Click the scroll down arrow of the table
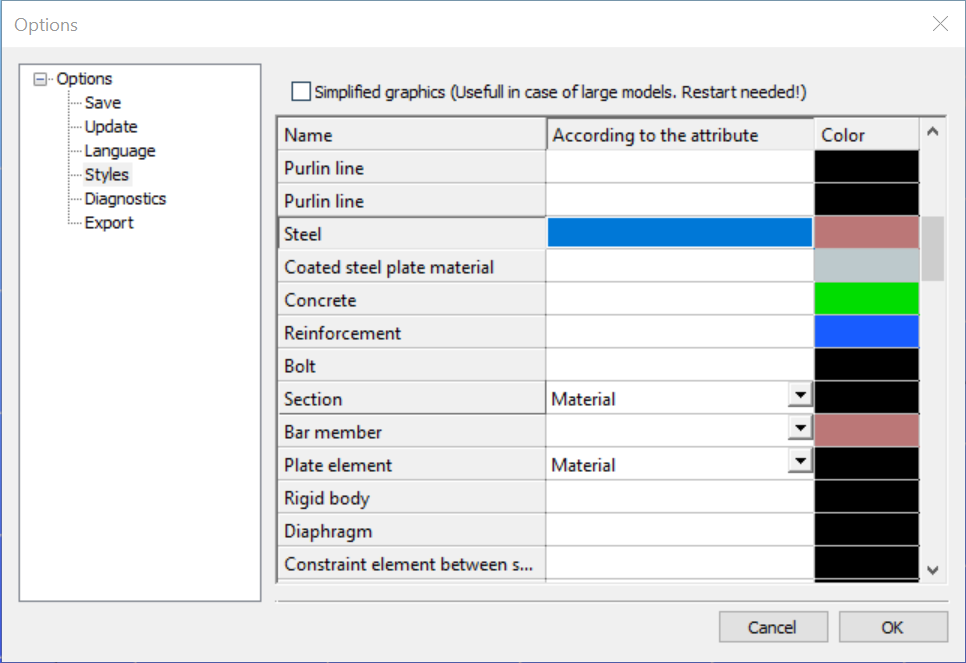The width and height of the screenshot is (966, 663). click(933, 570)
